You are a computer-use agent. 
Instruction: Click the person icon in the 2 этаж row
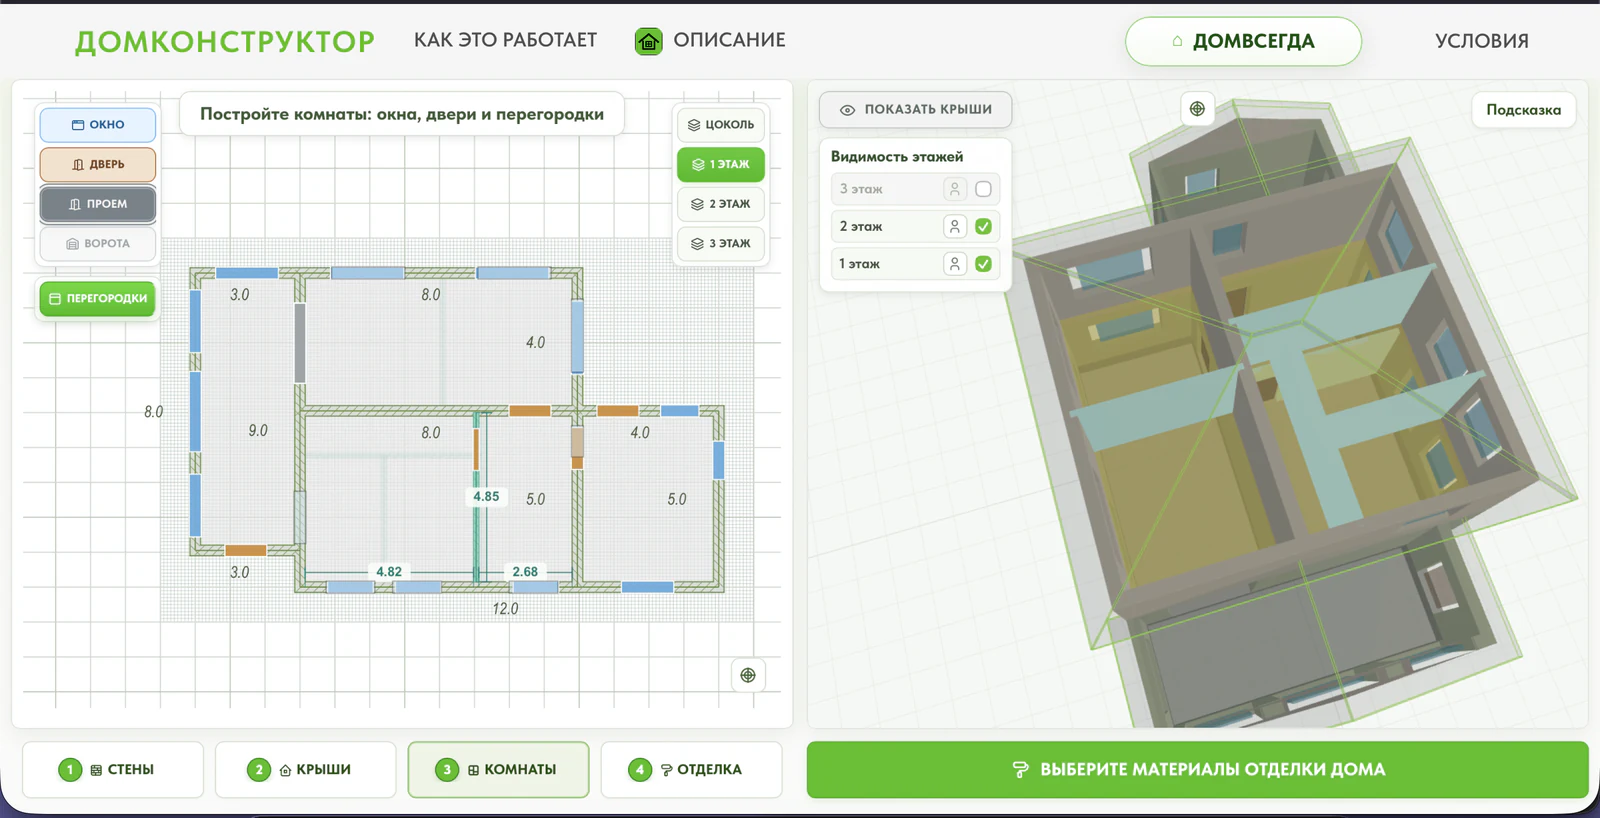954,227
